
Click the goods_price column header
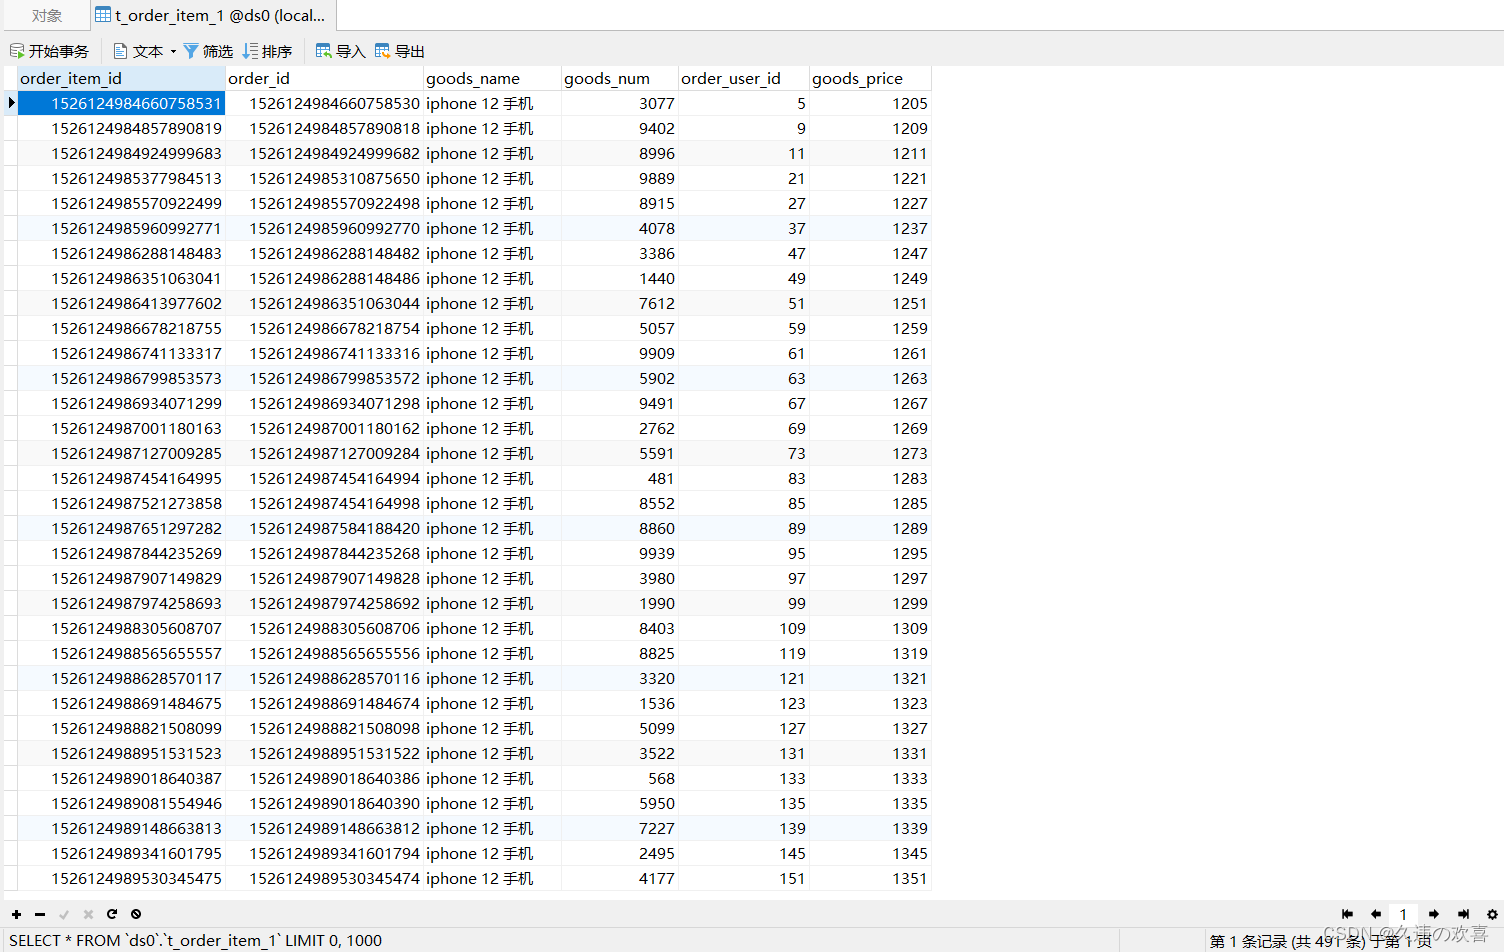click(x=870, y=78)
